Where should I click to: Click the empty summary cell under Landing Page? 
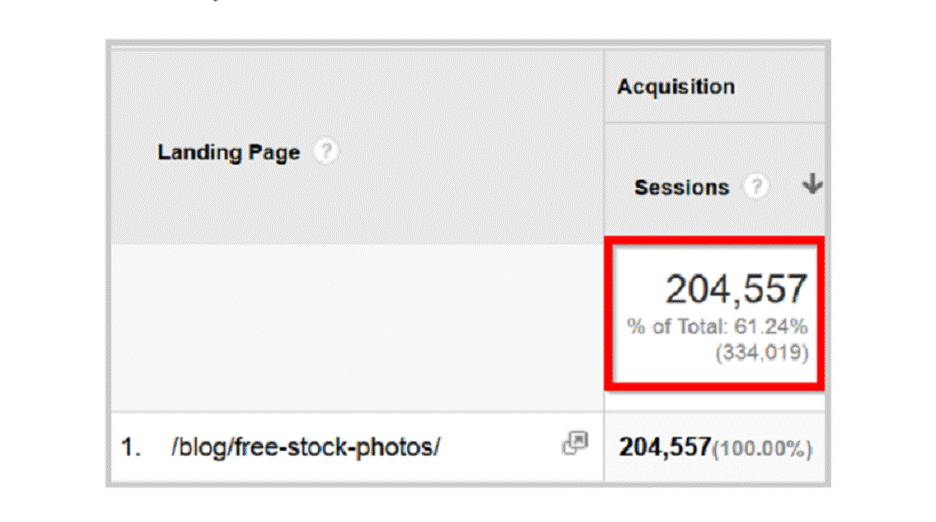(355, 327)
